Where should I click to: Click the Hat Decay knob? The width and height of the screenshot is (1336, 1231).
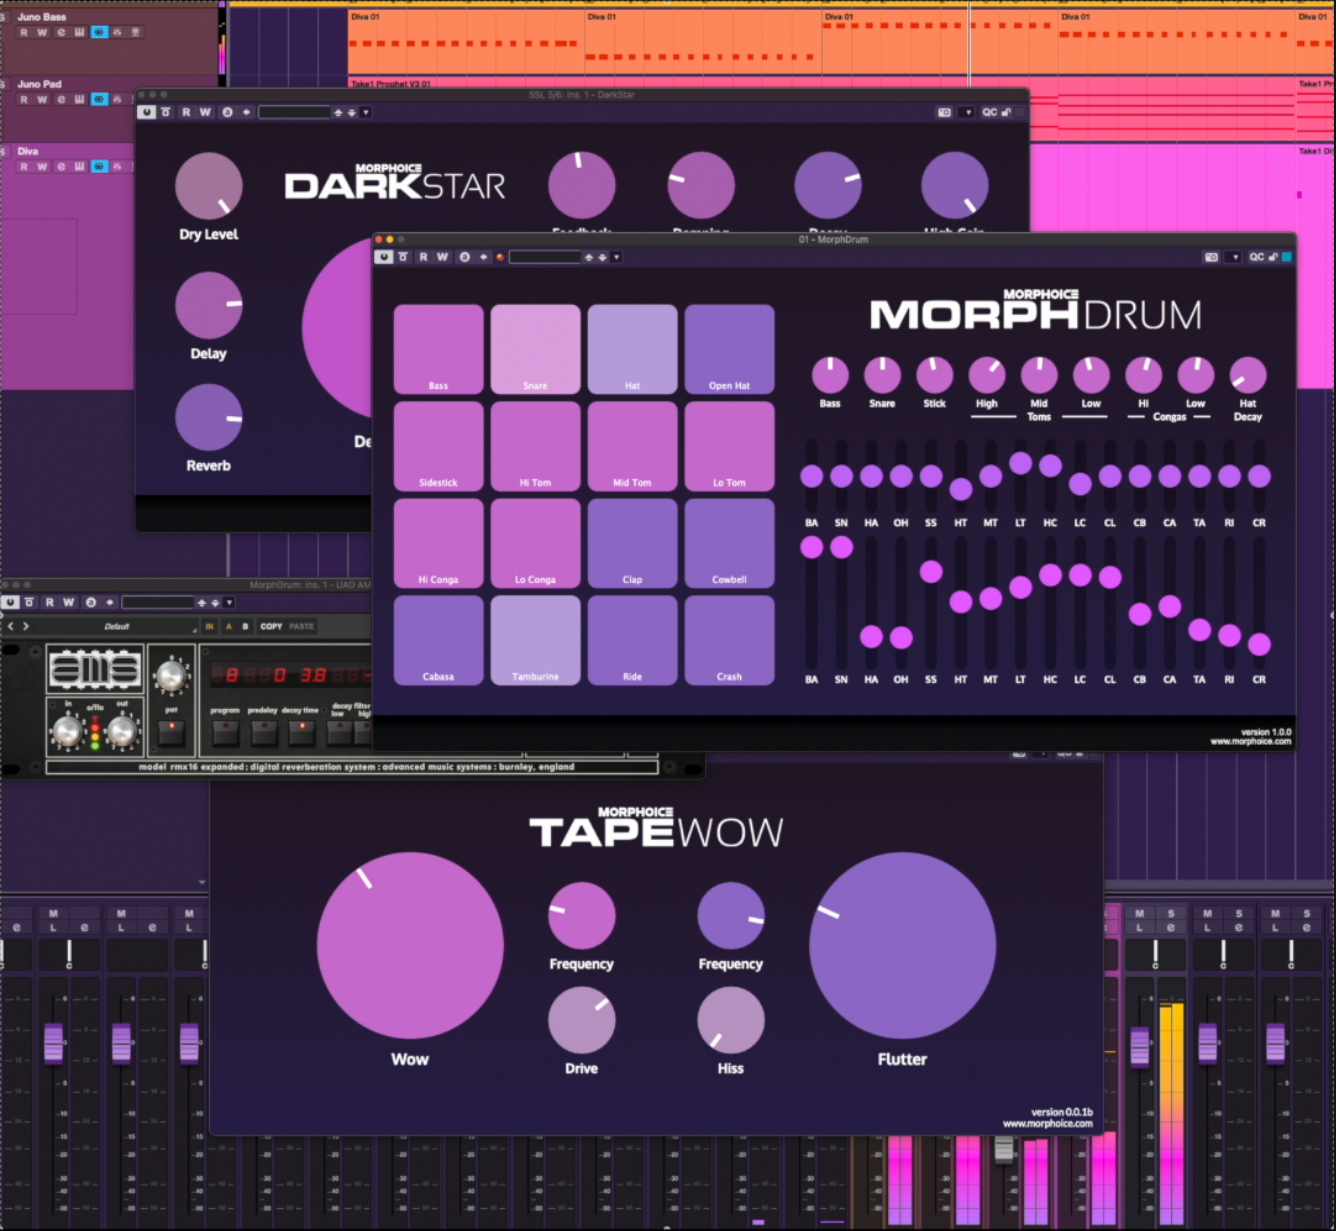1247,375
